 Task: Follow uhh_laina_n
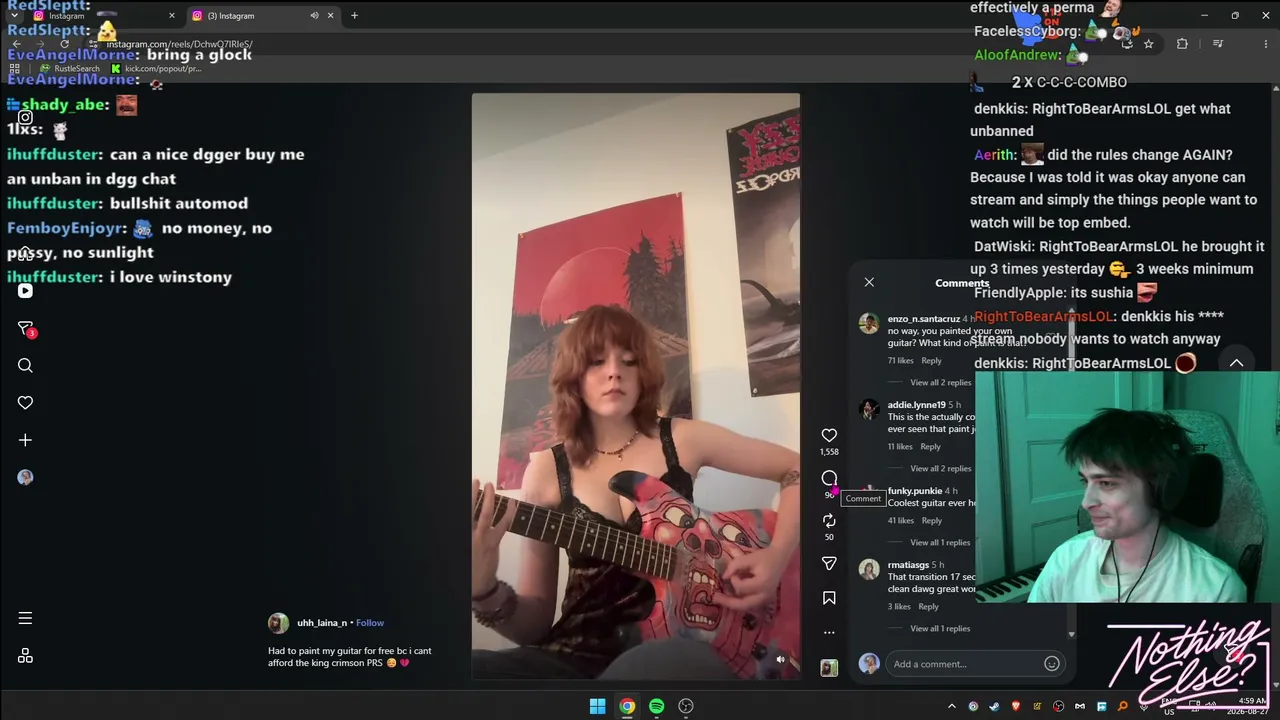370,623
